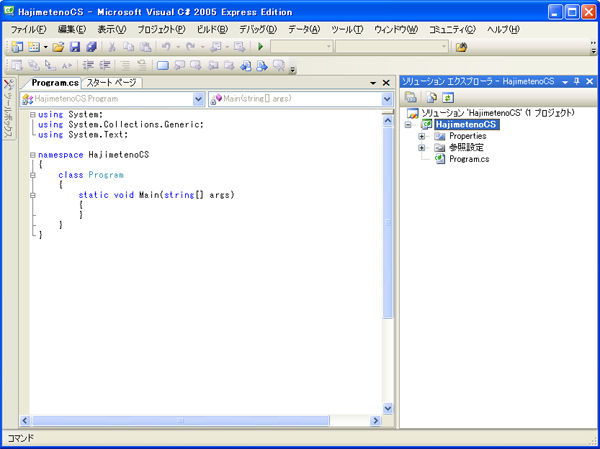Open the Undo history dropdown arrow
The width and height of the screenshot is (600, 449).
178,47
